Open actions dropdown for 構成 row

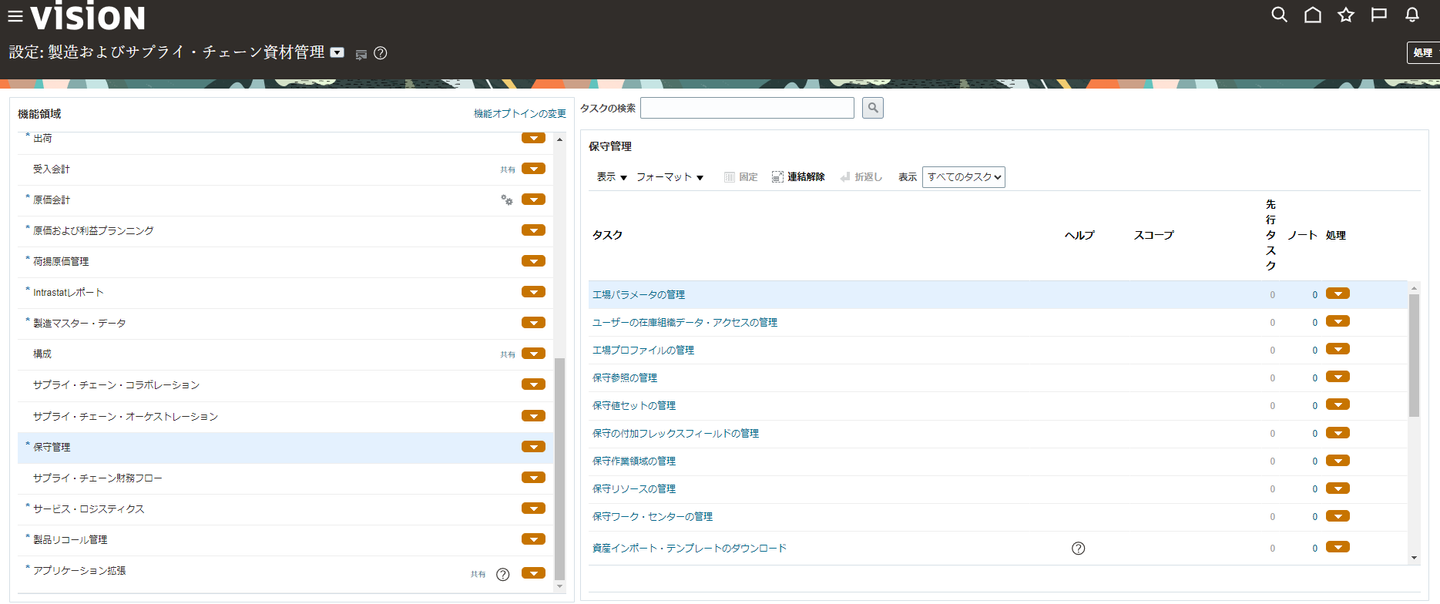point(533,354)
